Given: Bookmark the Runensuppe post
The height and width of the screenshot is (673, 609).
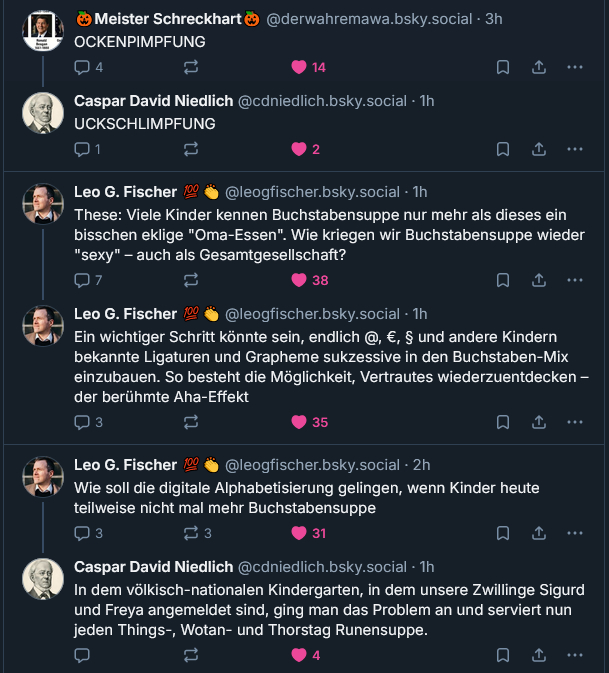Looking at the screenshot, I should tap(503, 655).
